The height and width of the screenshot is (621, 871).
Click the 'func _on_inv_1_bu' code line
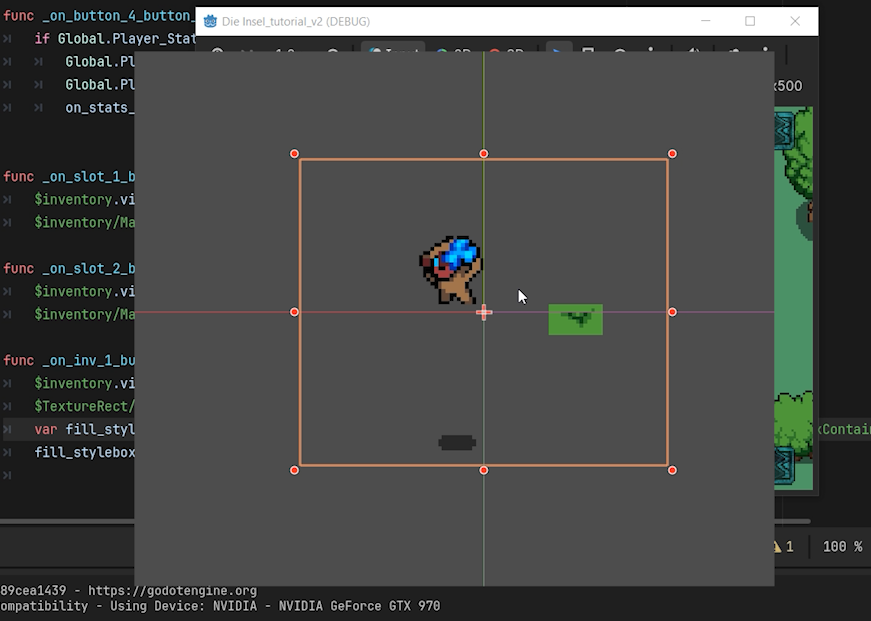tap(69, 361)
